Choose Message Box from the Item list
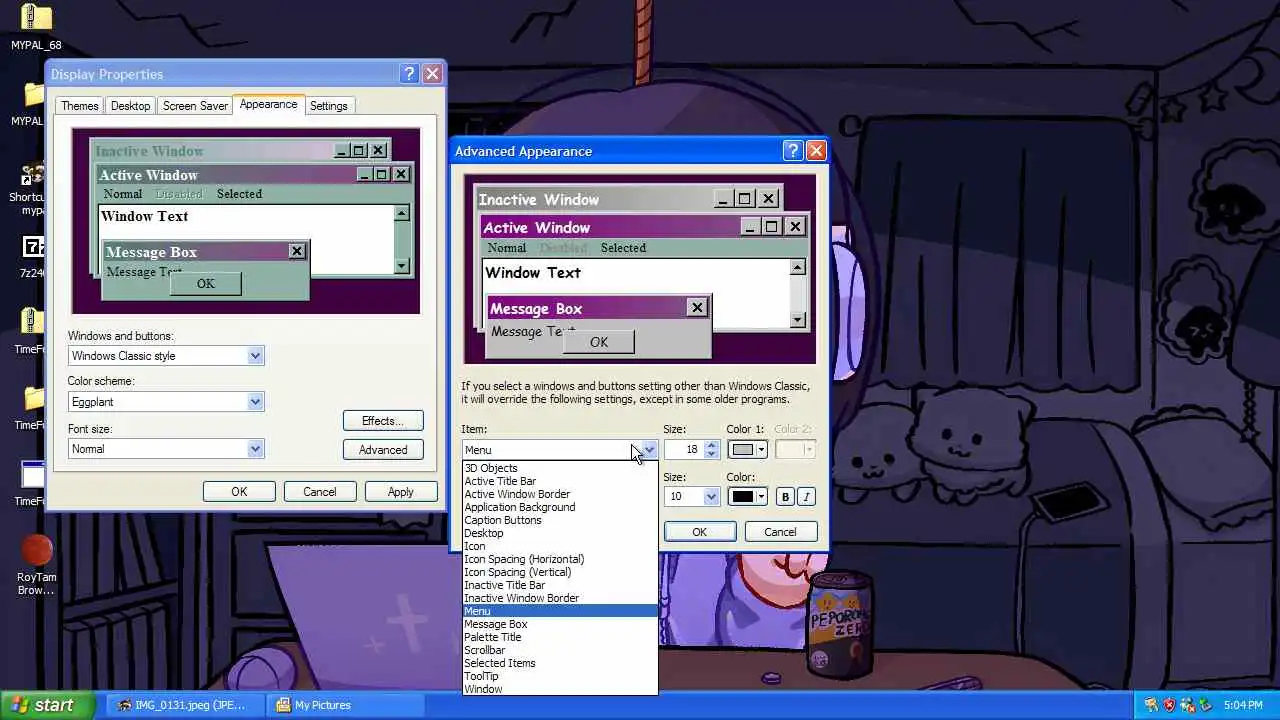Screen dimensions: 1280x720 pyautogui.click(x=560, y=624)
